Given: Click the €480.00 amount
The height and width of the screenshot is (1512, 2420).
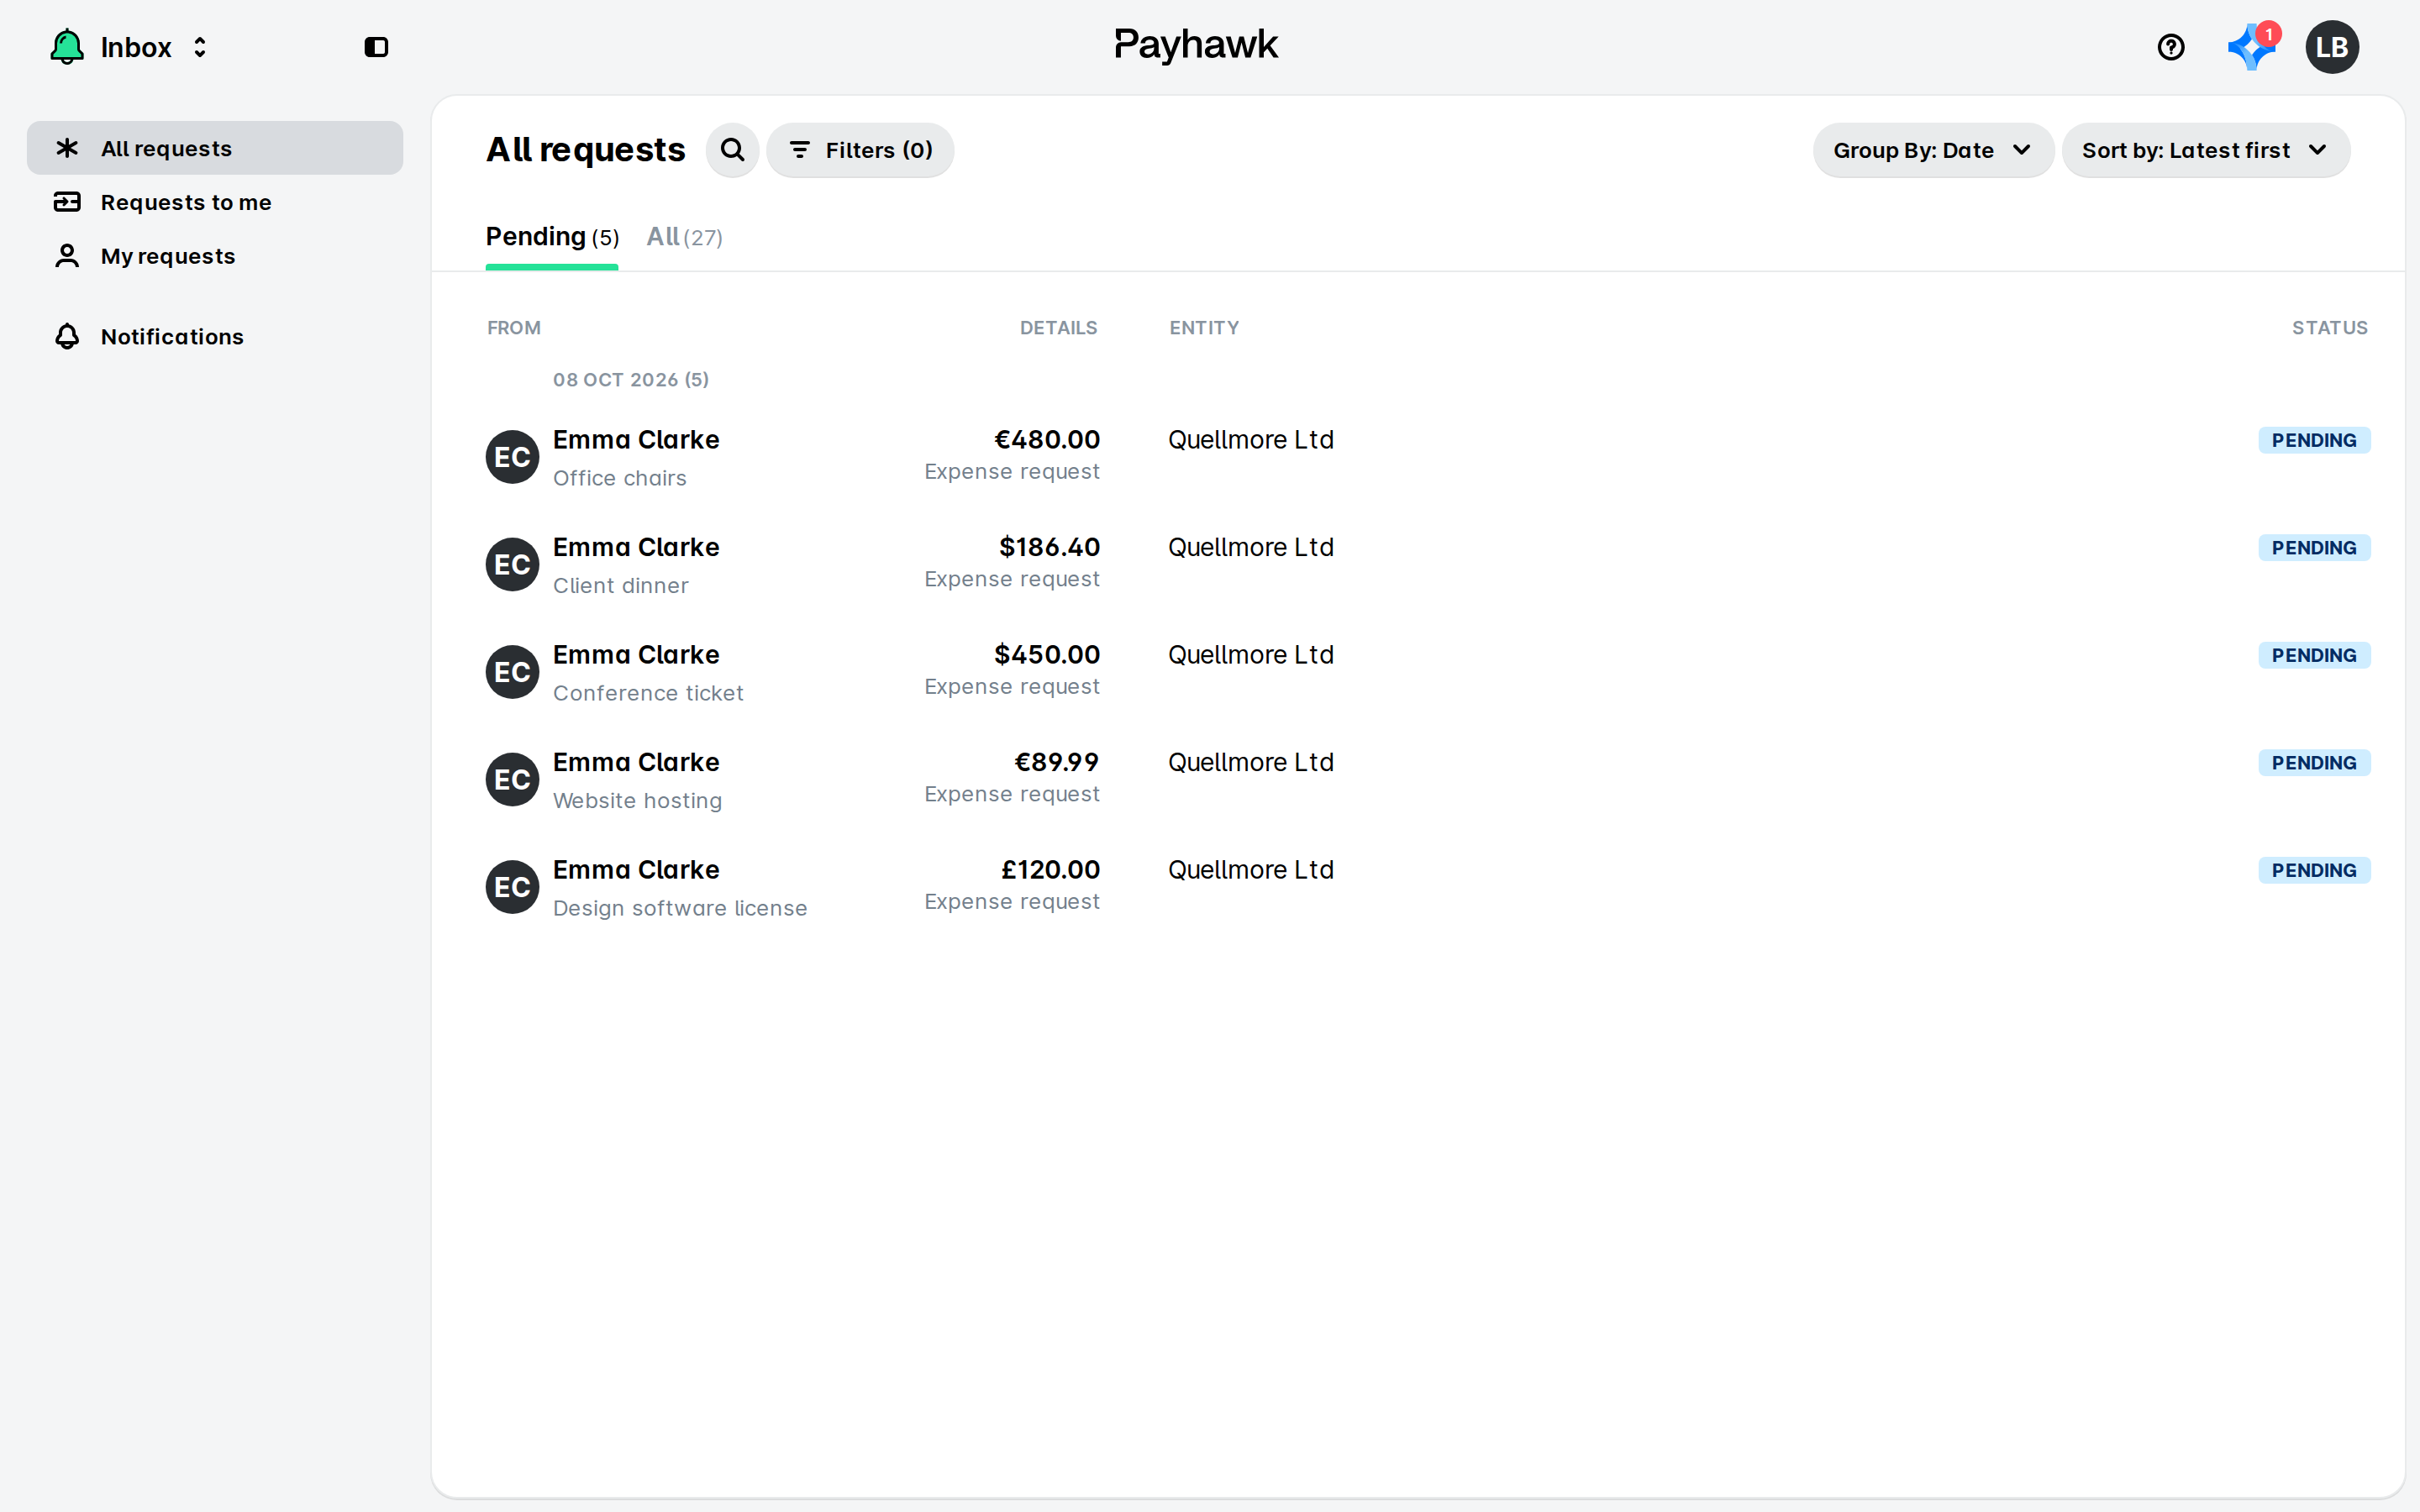Looking at the screenshot, I should (1046, 440).
